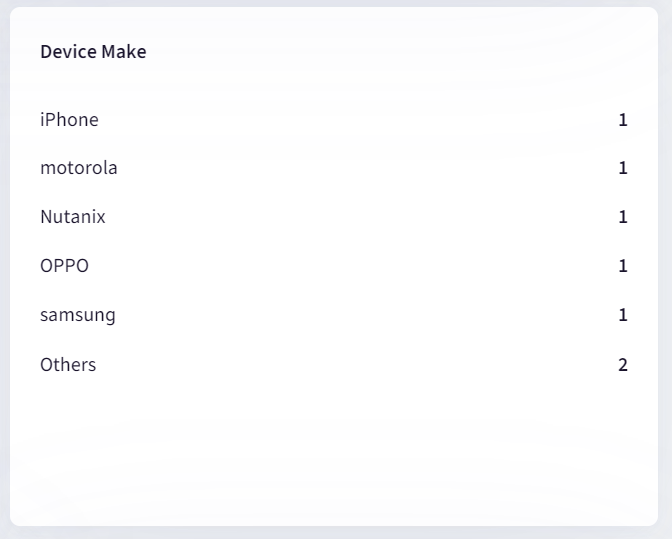
Task: Click the count value next to motorola
Action: (x=623, y=168)
